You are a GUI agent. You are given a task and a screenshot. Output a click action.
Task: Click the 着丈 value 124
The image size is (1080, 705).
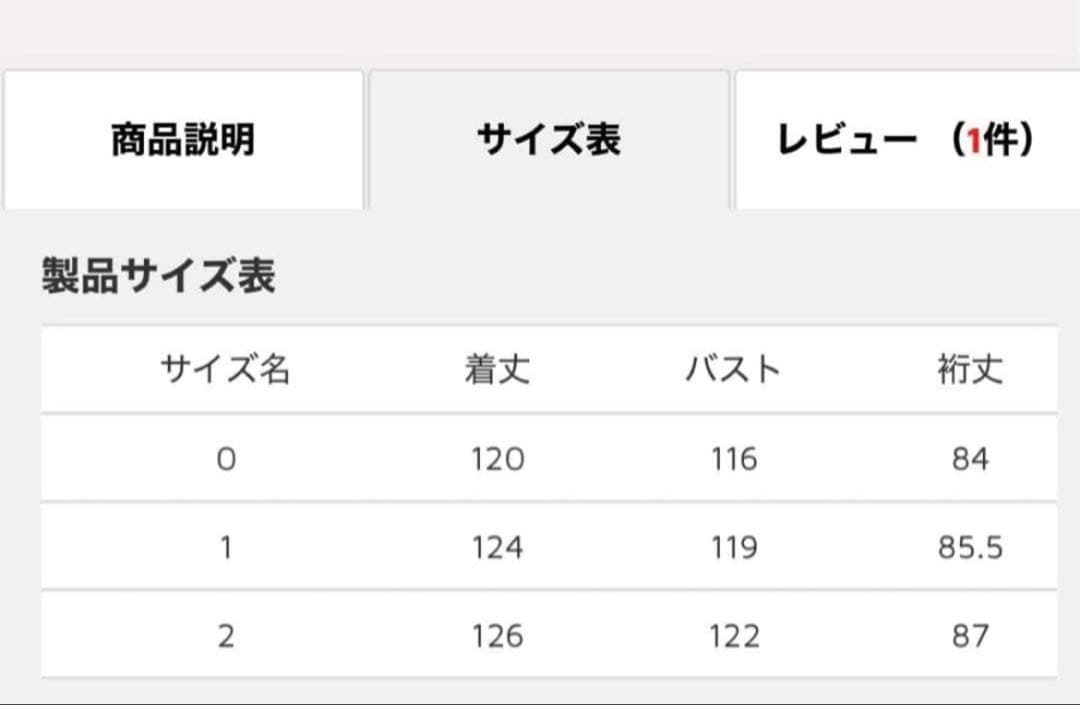pos(497,547)
